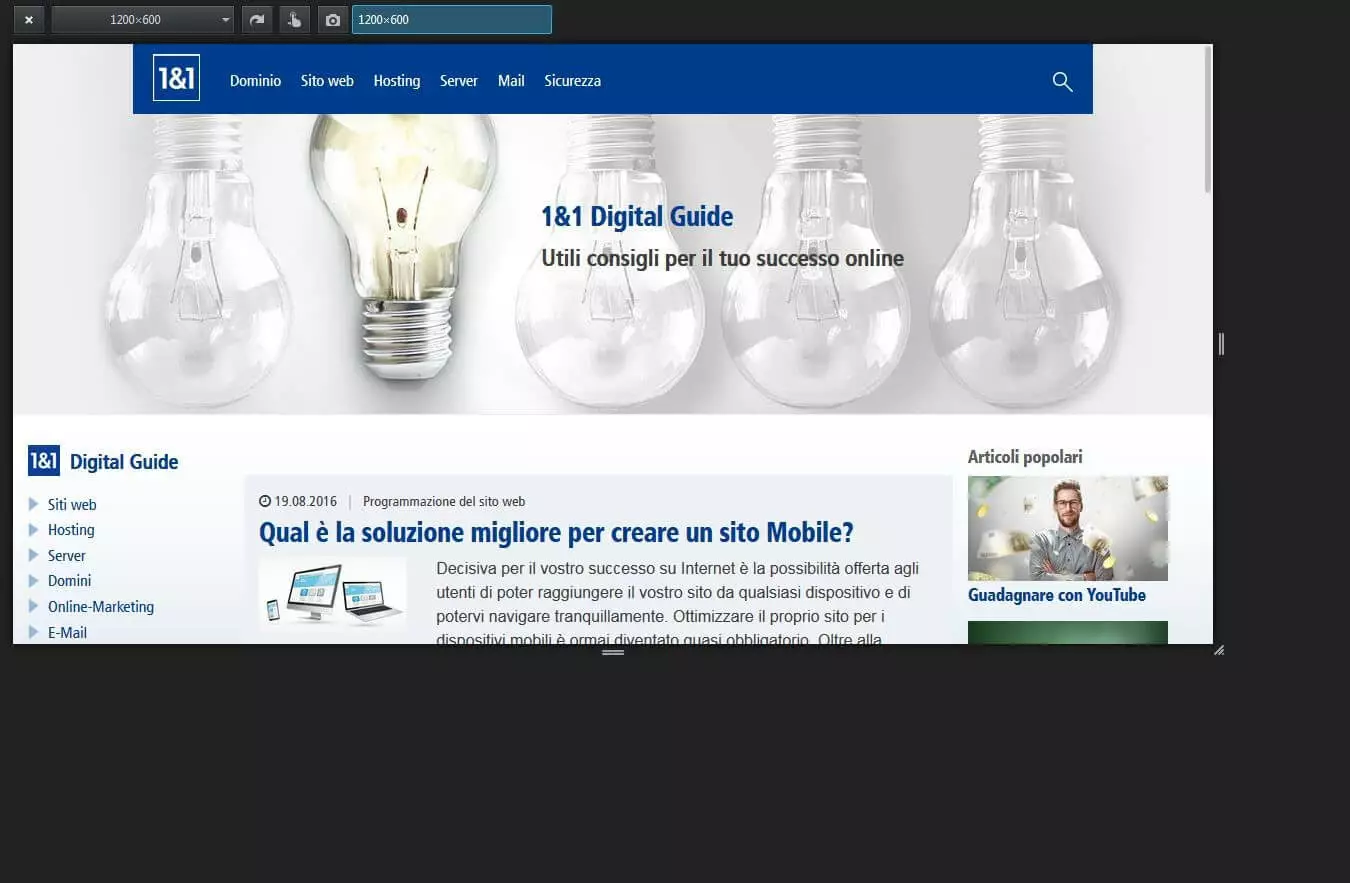Open the Sicurezza menu
The width and height of the screenshot is (1350, 883).
click(573, 81)
